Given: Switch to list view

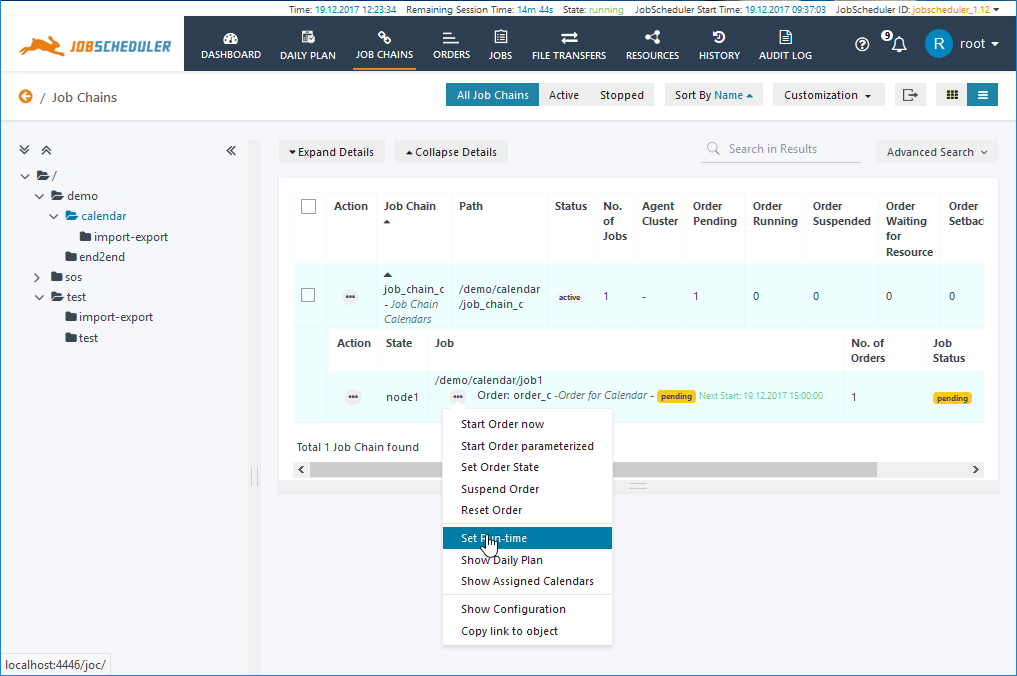Looking at the screenshot, I should [x=983, y=95].
